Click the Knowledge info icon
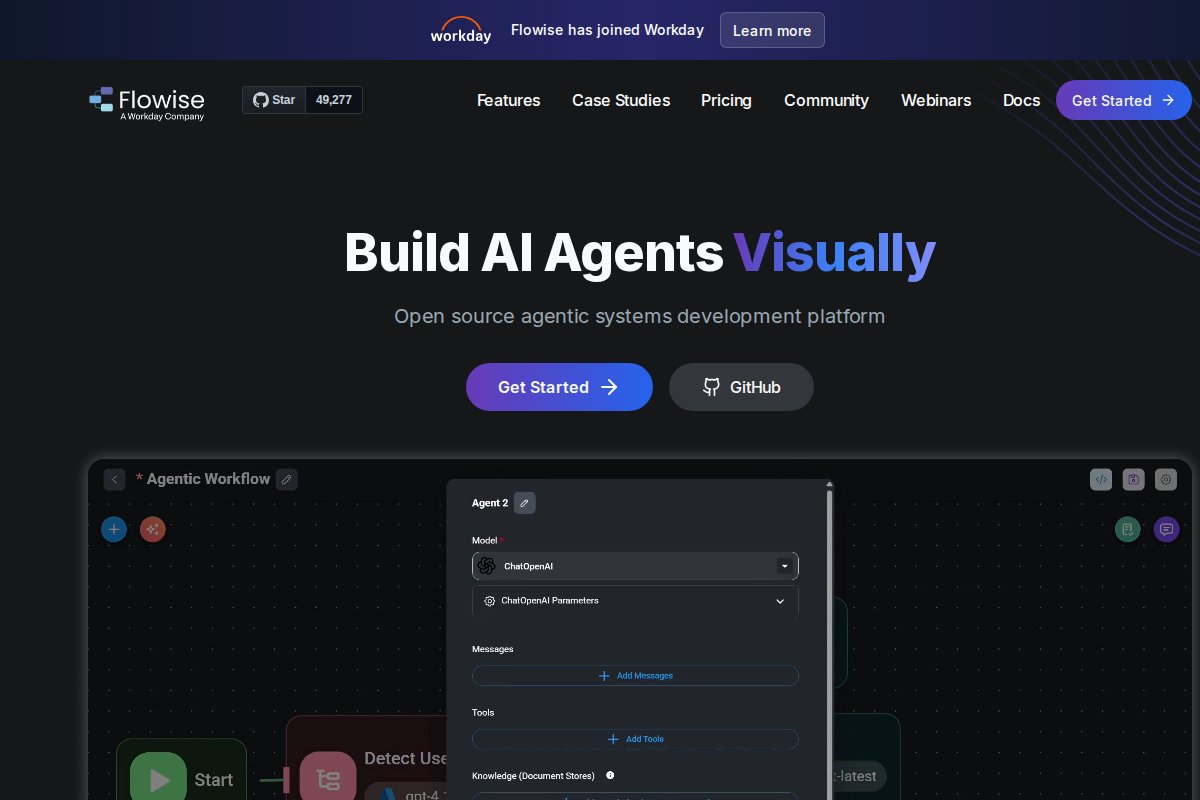Image resolution: width=1200 pixels, height=800 pixels. (610, 775)
